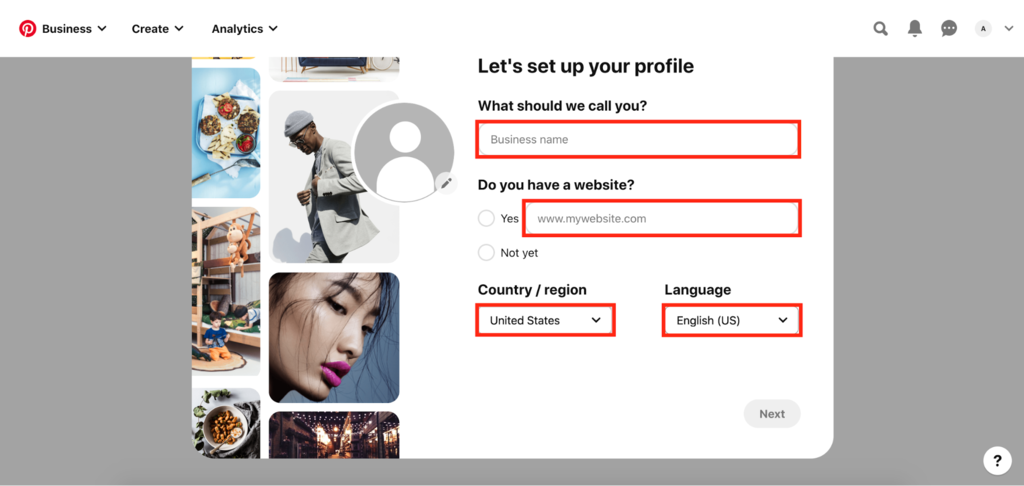
Task: Click the www.mywebsite.com input field
Action: point(662,219)
